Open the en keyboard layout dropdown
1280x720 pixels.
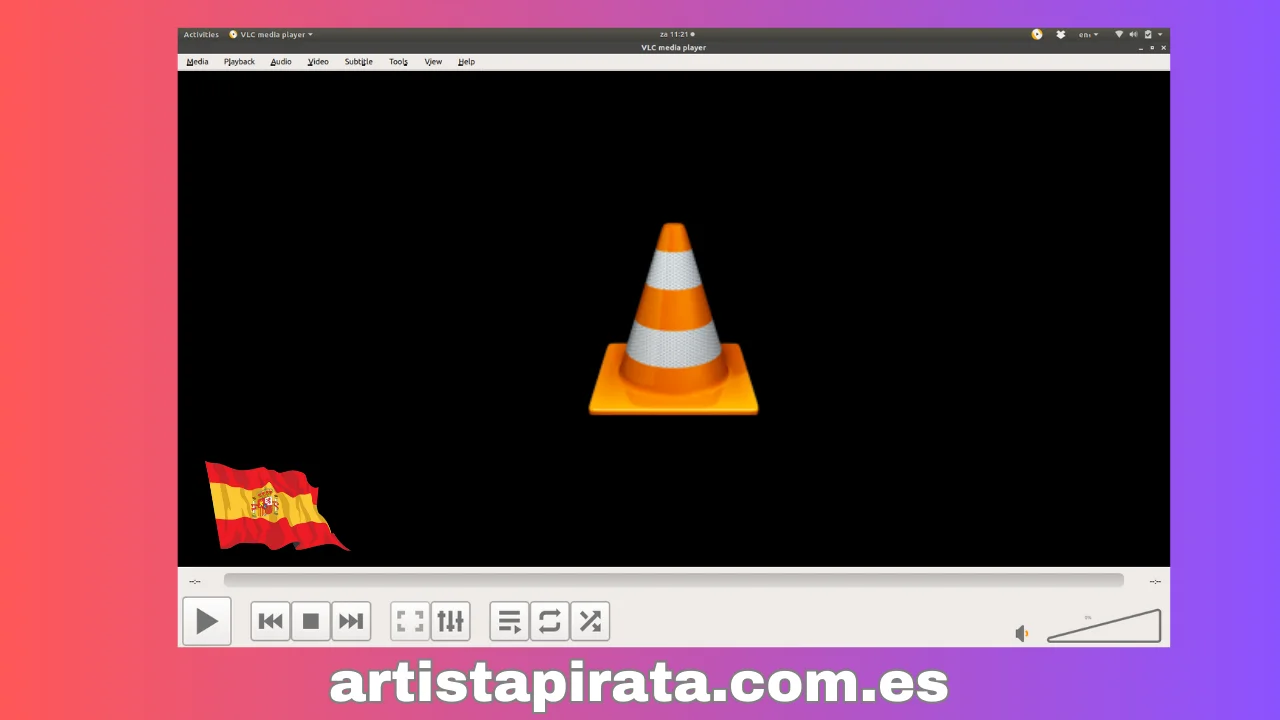tap(1088, 34)
